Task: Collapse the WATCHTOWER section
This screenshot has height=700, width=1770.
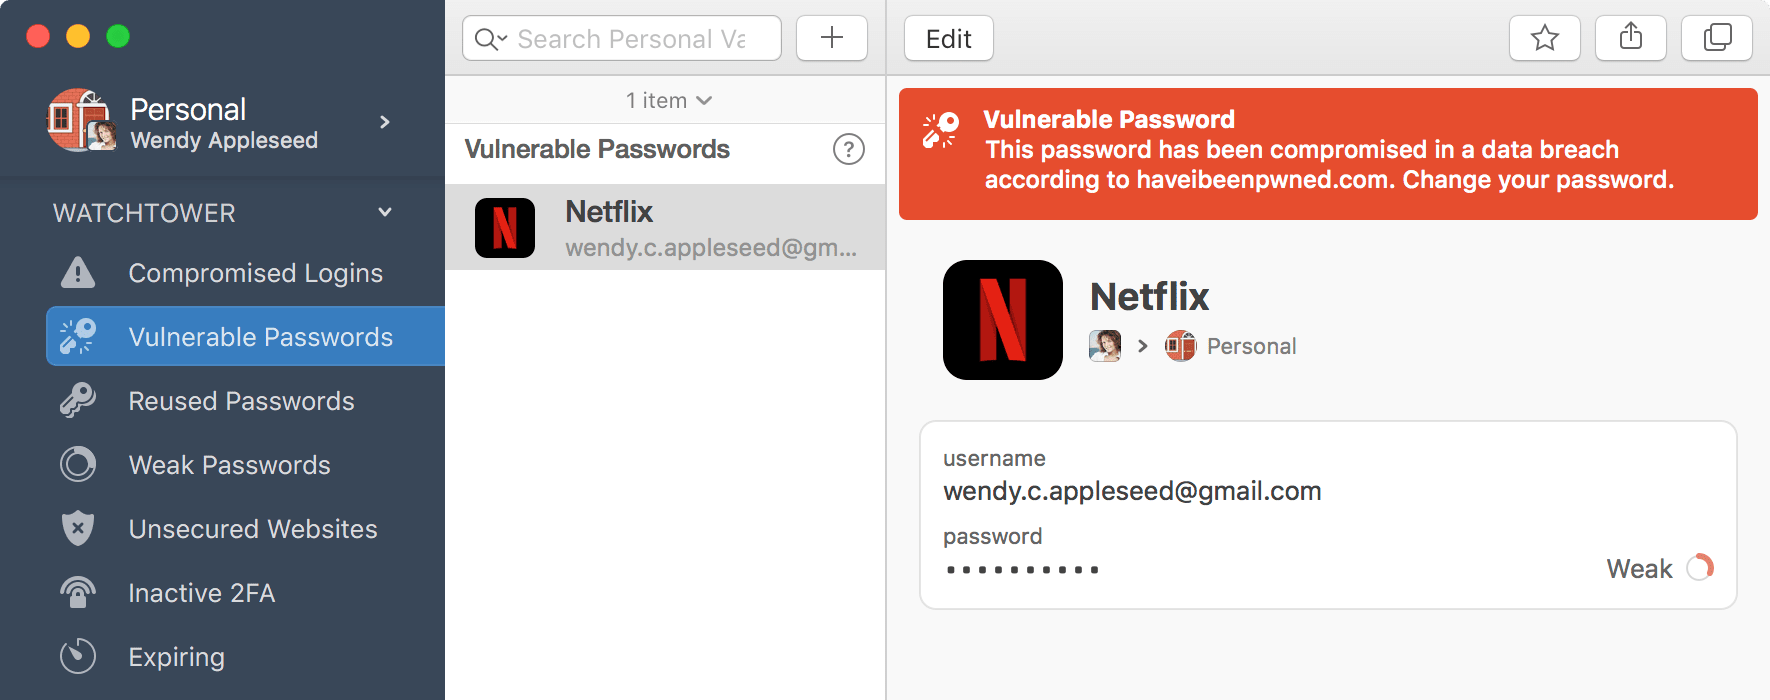Action: point(385,212)
